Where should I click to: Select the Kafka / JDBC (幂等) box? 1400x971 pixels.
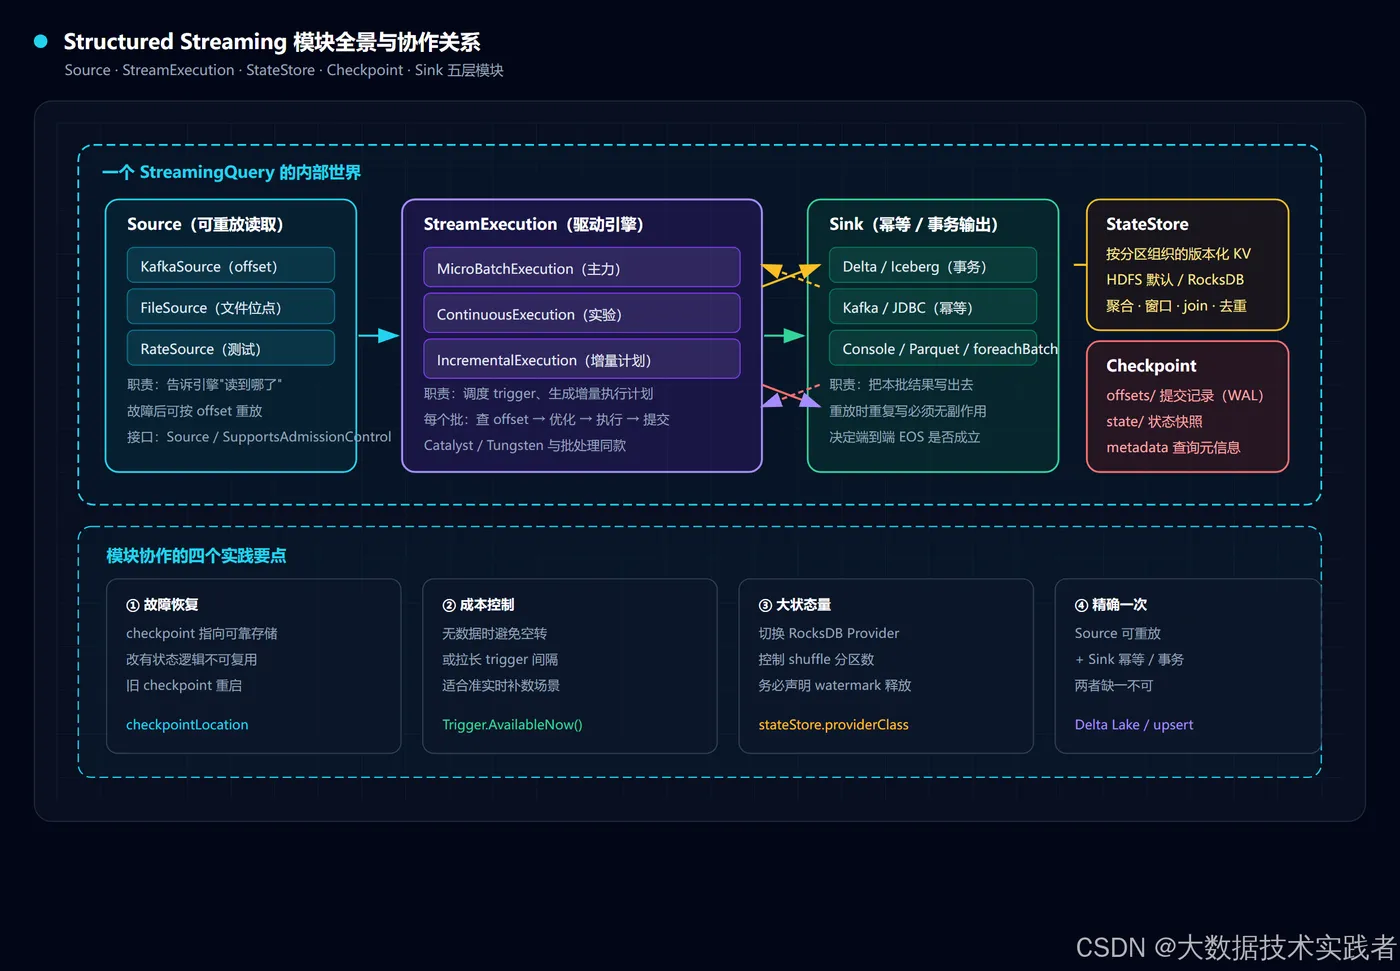(x=932, y=307)
